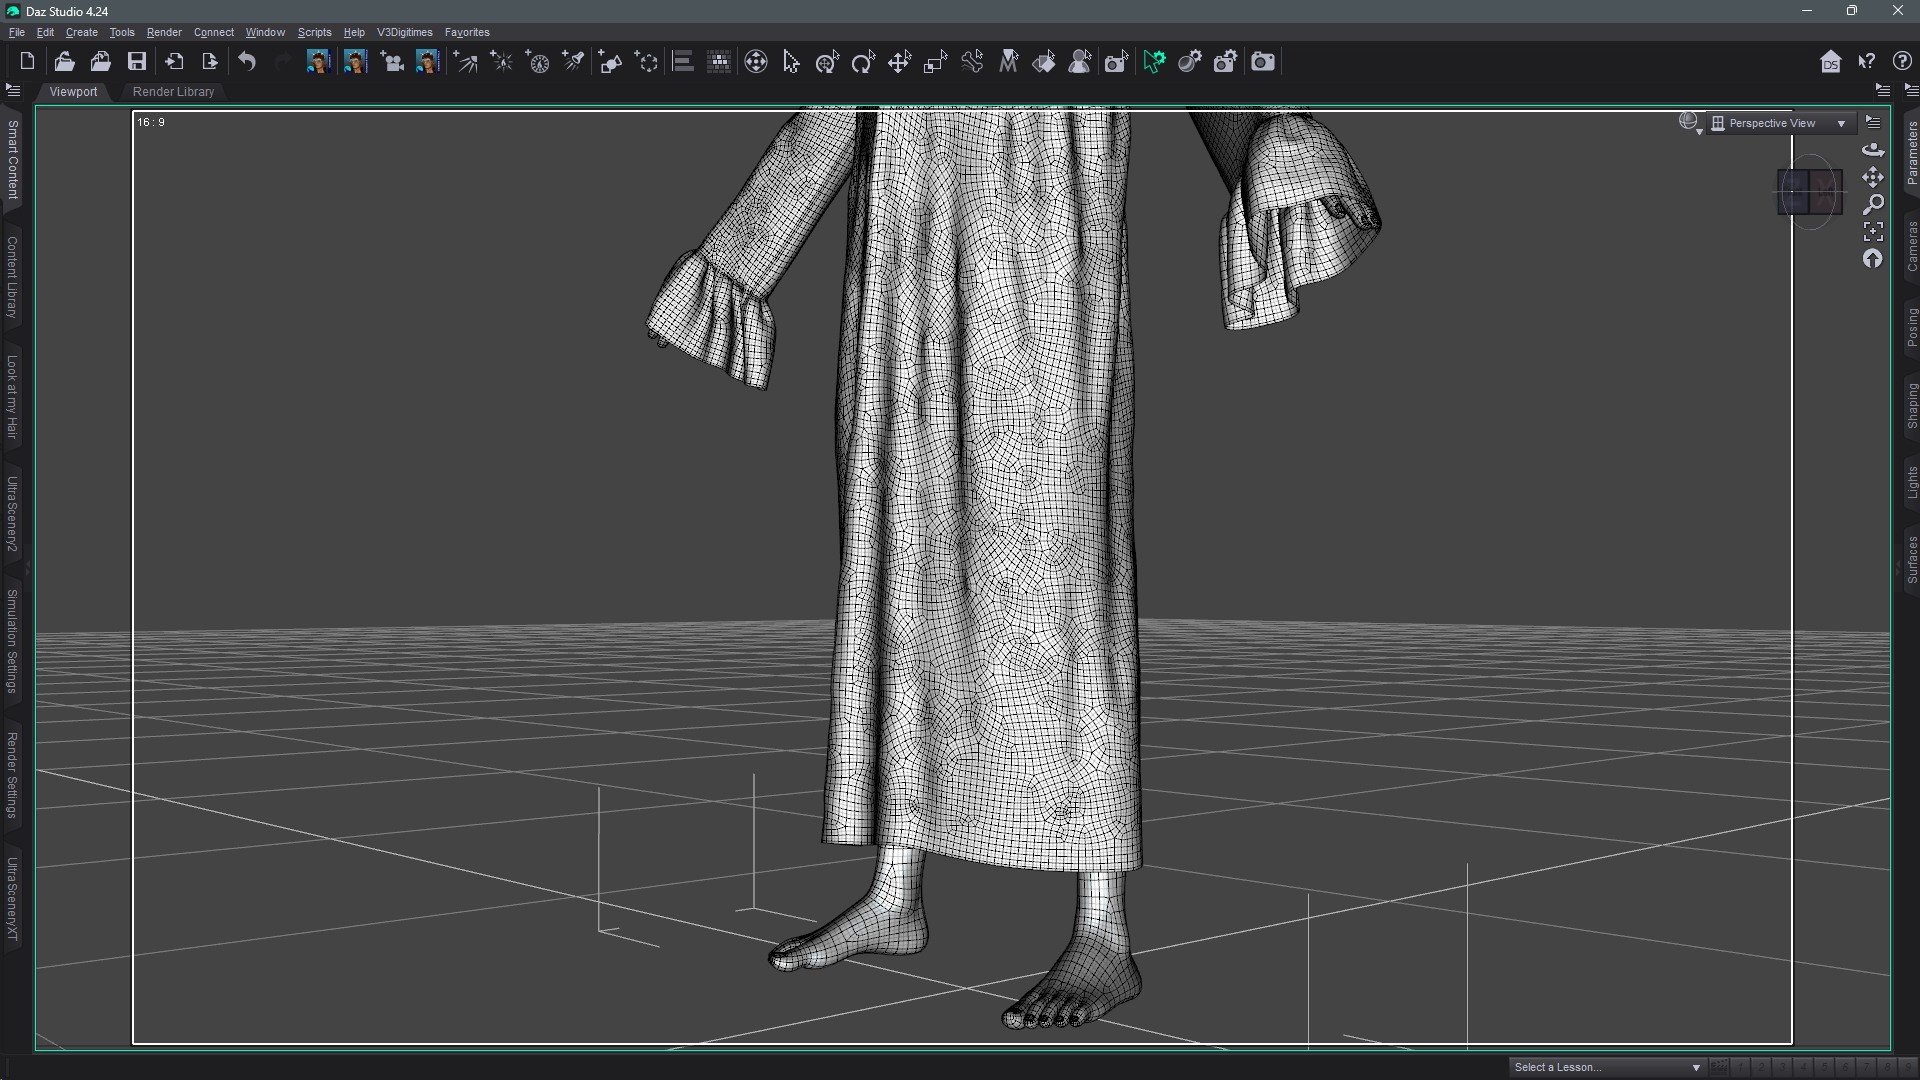Open the Render camera icon in the toolbar
This screenshot has width=1920, height=1080.
pos(1263,62)
